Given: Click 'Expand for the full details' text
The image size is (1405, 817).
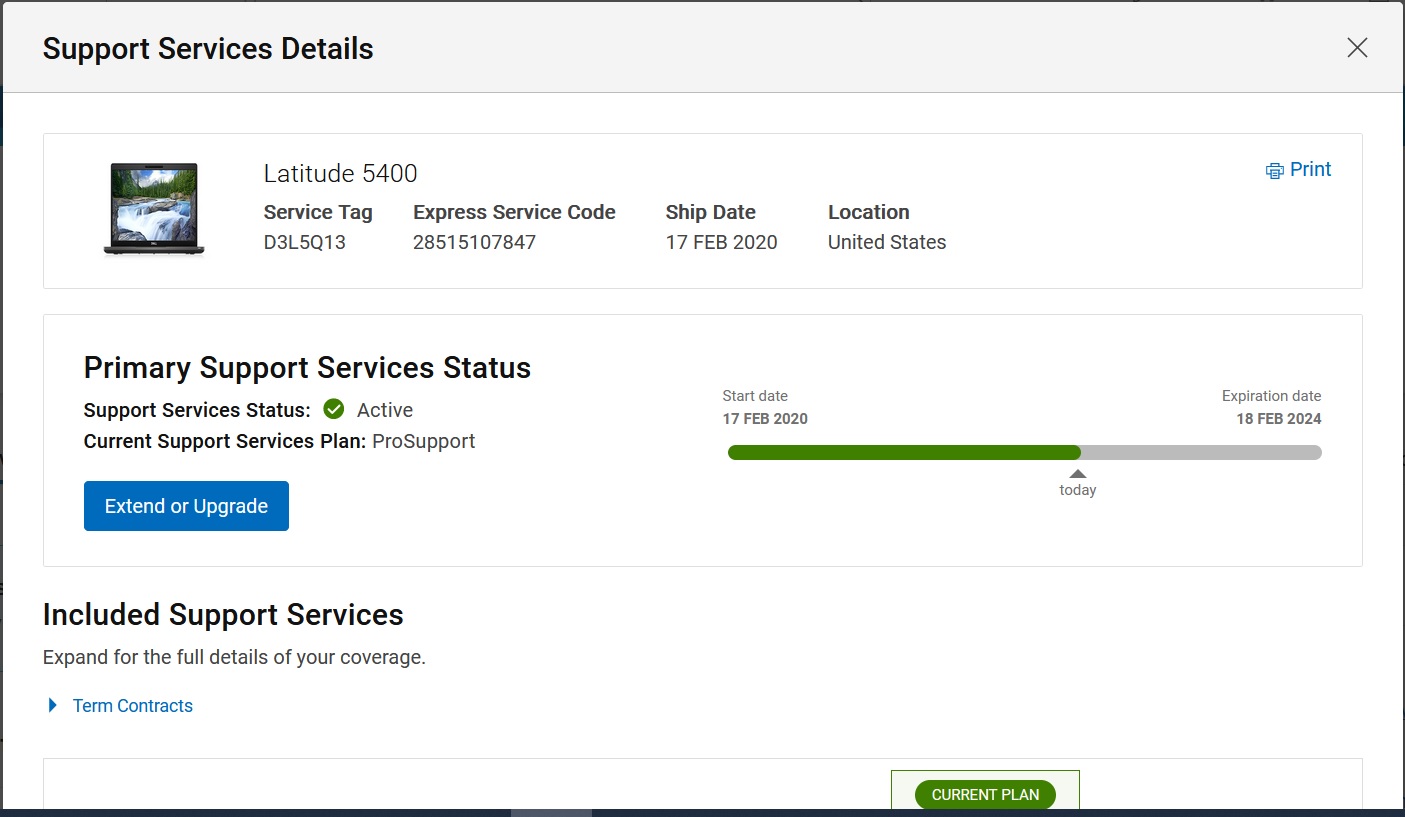Looking at the screenshot, I should pos(234,658).
